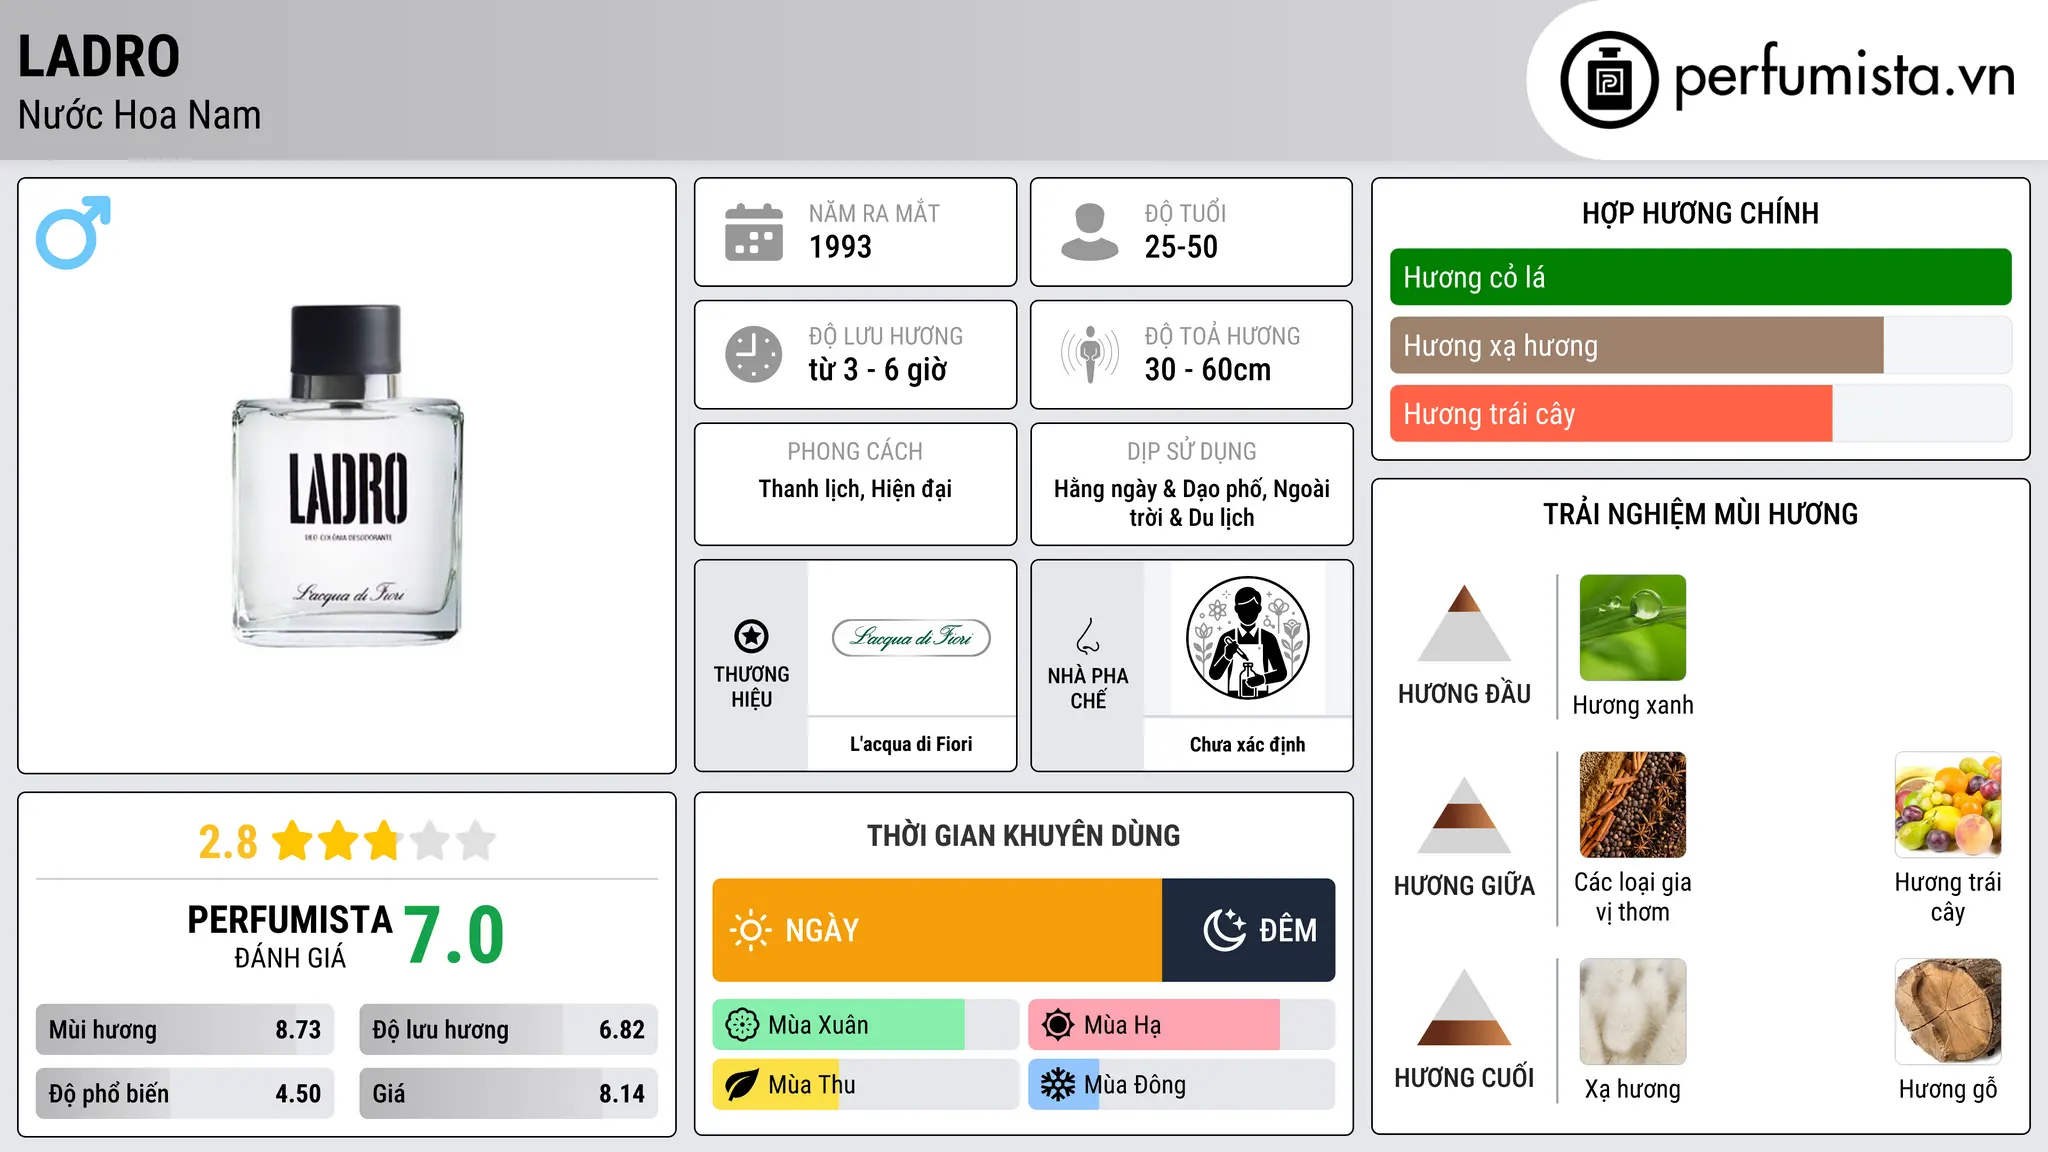The height and width of the screenshot is (1152, 2048).
Task: Click the Thời gian khuyên dùng heading
Action: point(1023,835)
